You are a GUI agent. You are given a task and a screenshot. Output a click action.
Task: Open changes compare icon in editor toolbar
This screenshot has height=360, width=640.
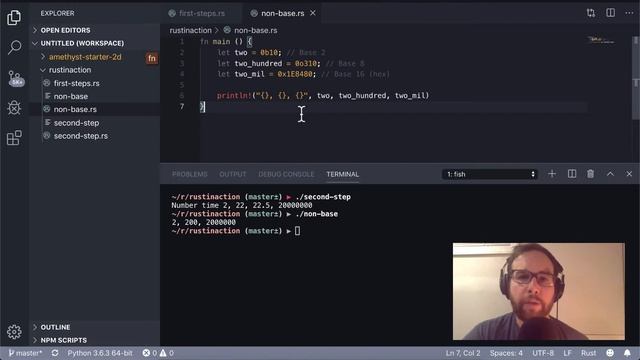pyautogui.click(x=591, y=13)
